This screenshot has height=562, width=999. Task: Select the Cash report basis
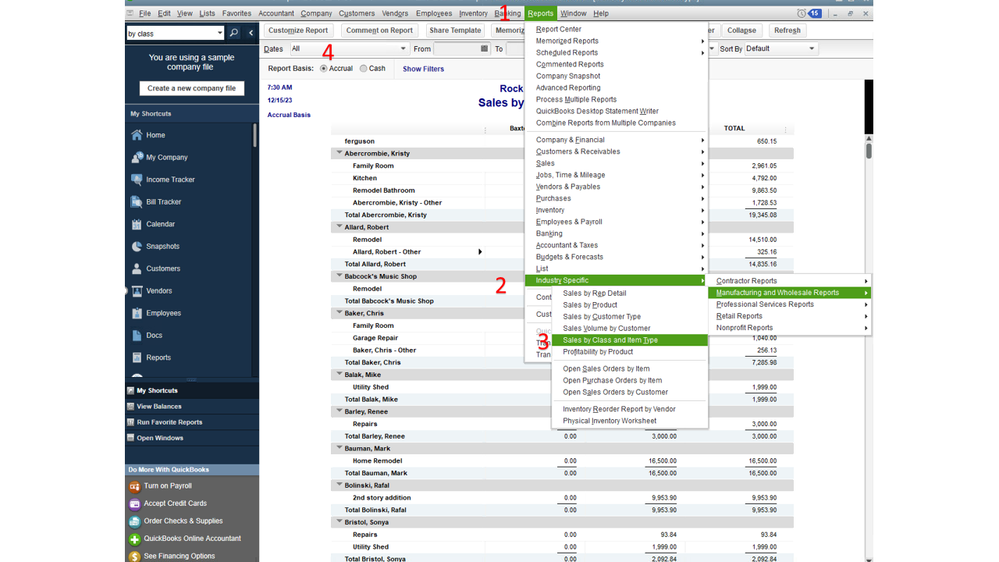click(363, 69)
